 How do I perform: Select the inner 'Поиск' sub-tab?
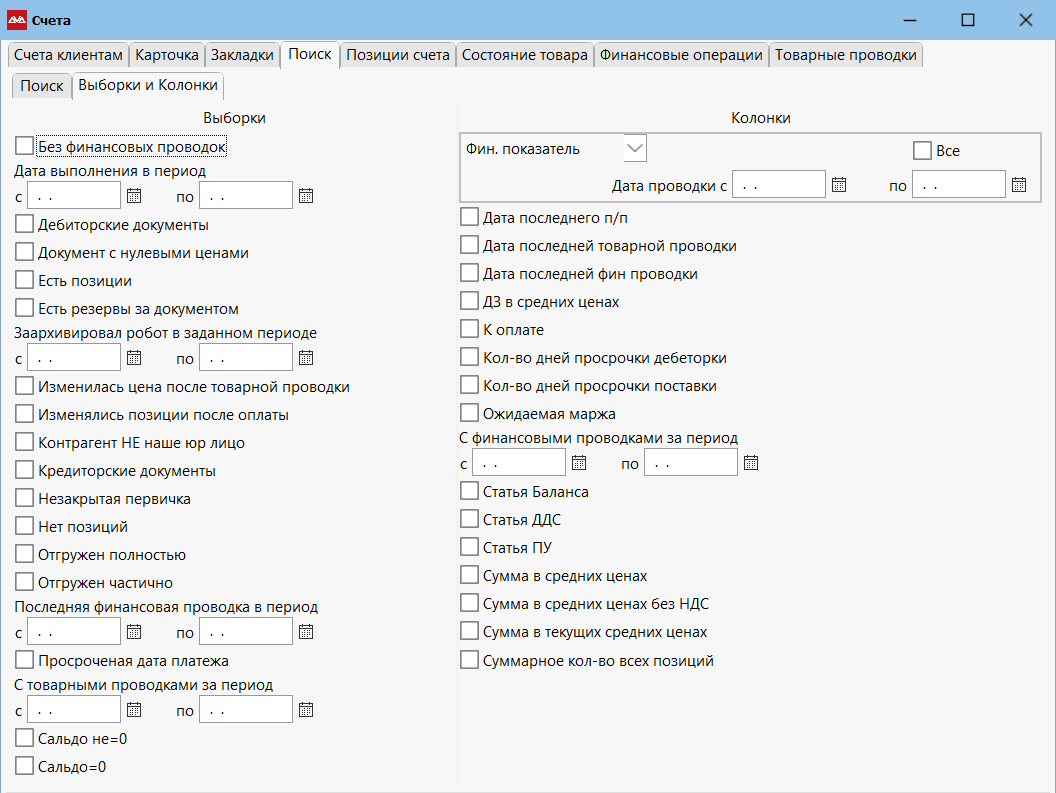click(x=42, y=86)
